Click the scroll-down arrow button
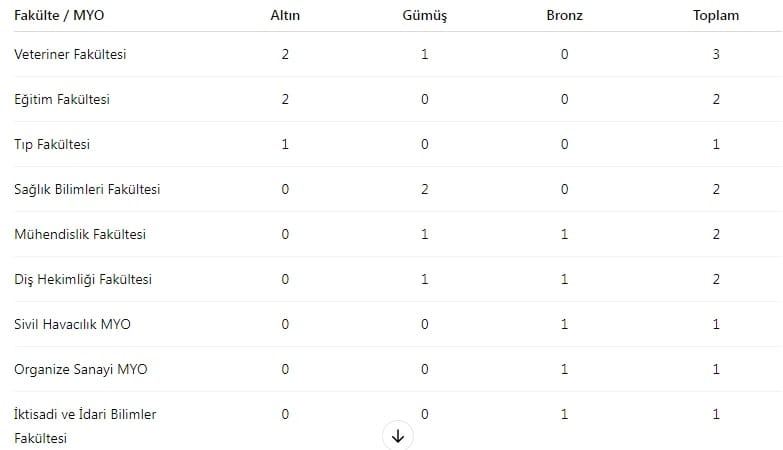Screen dimensions: 783x450 (x=397, y=436)
